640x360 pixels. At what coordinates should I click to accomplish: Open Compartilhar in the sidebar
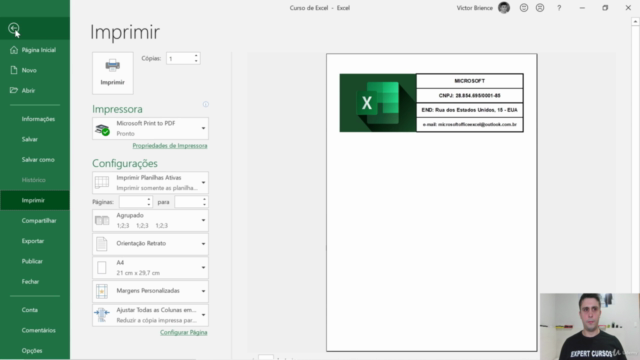tap(35, 220)
